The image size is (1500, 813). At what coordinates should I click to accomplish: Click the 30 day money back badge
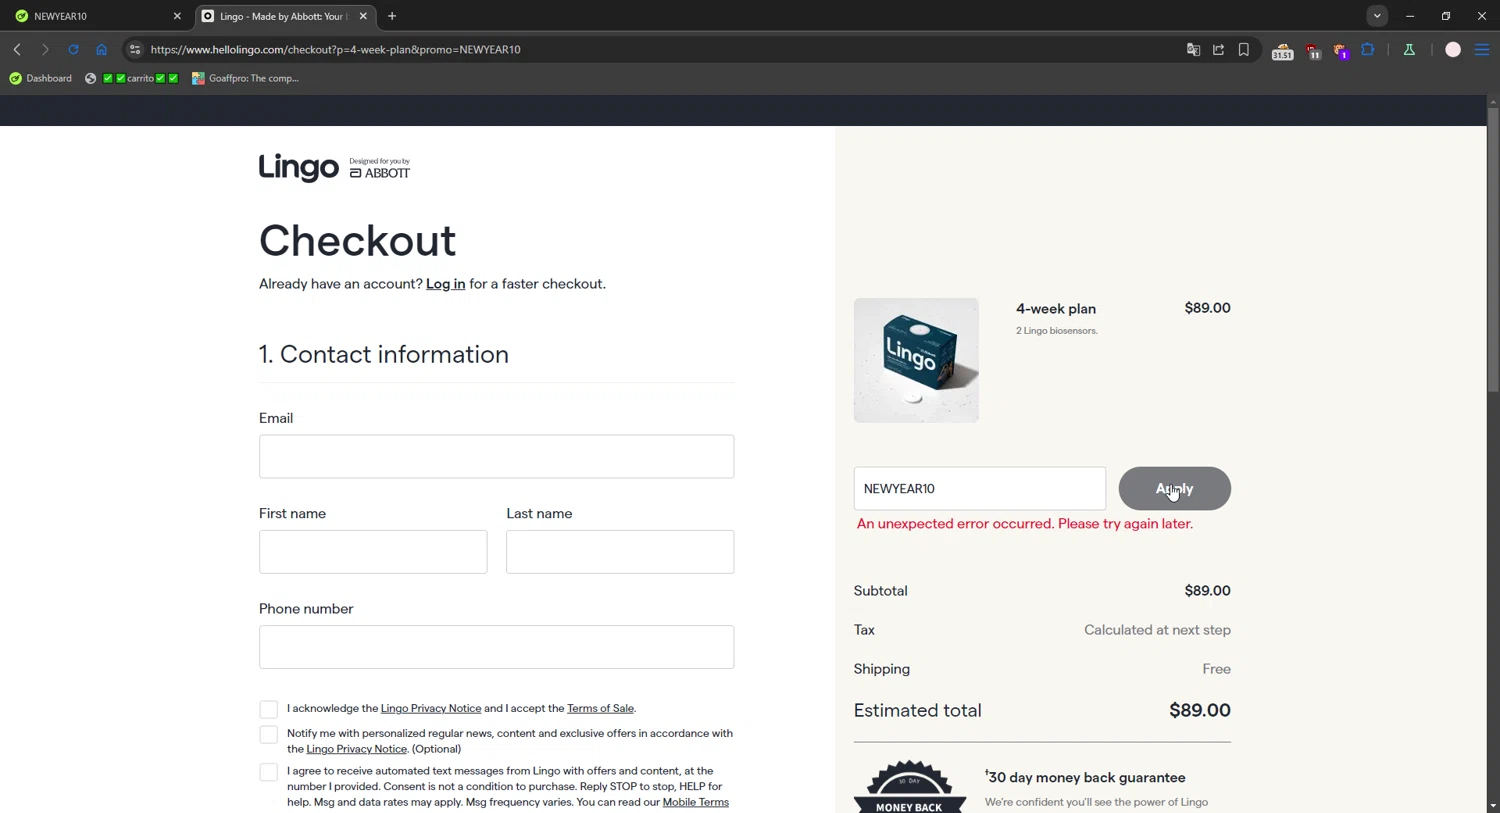(x=910, y=787)
